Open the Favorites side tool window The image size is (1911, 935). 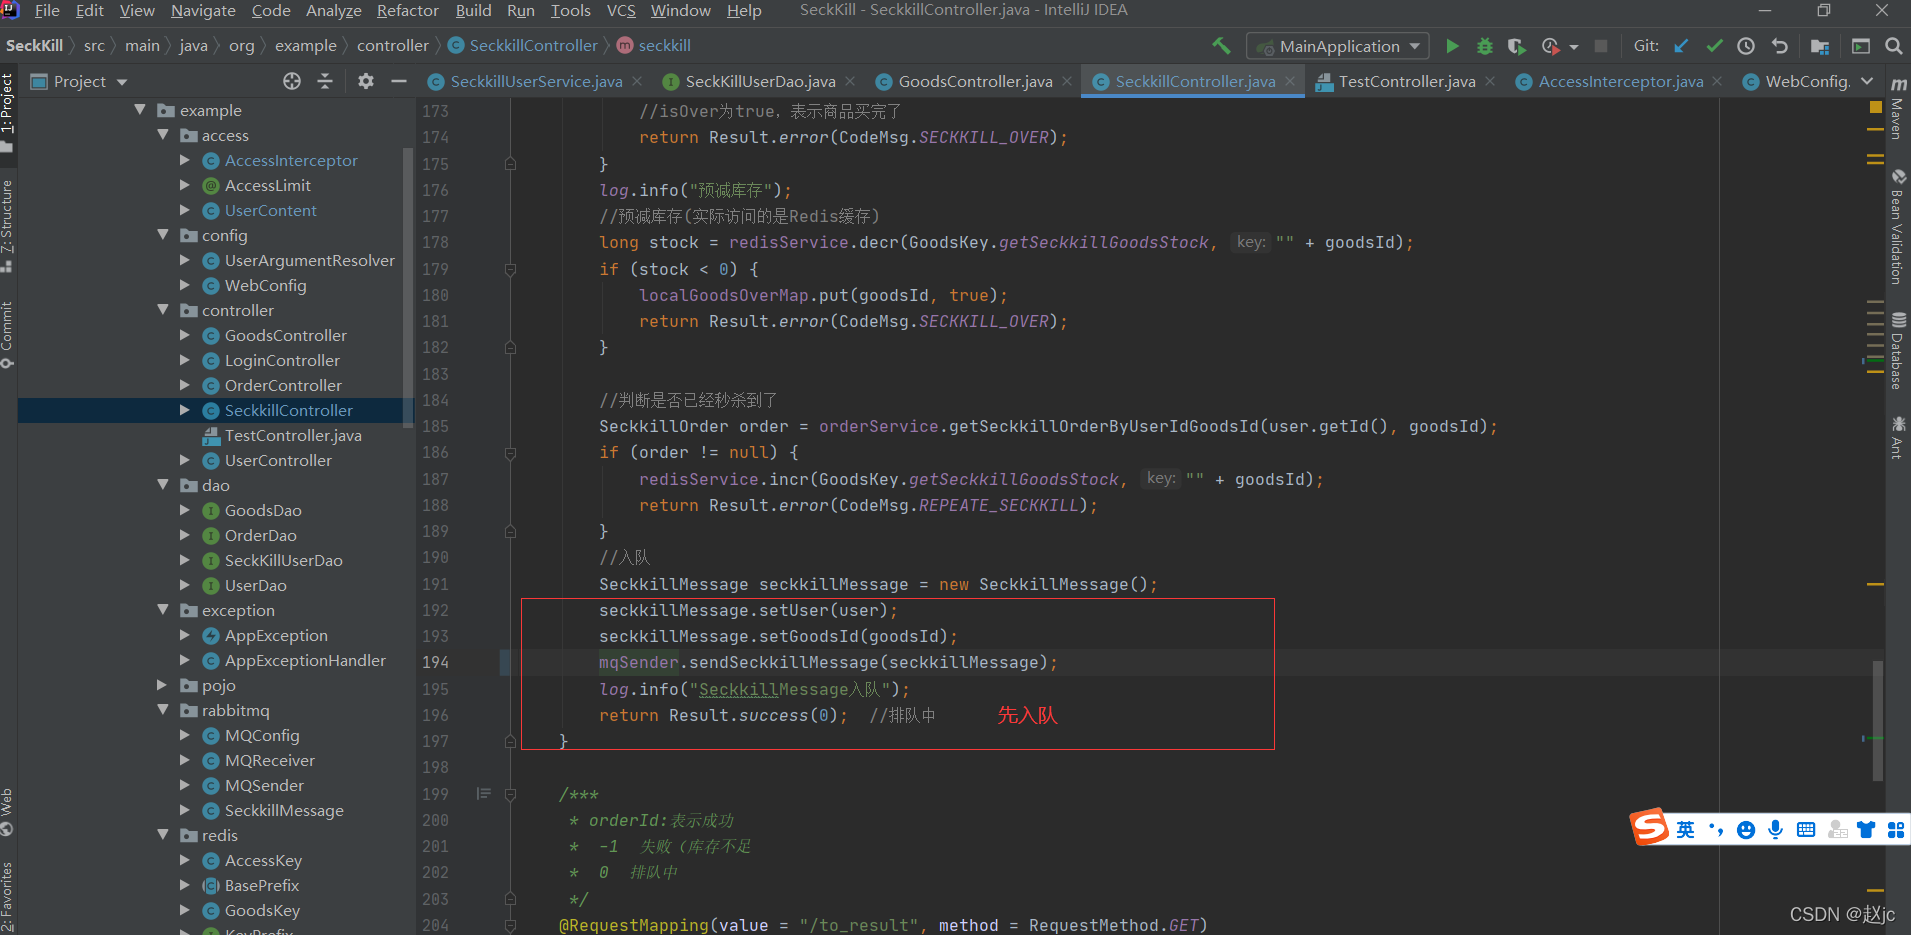7,895
